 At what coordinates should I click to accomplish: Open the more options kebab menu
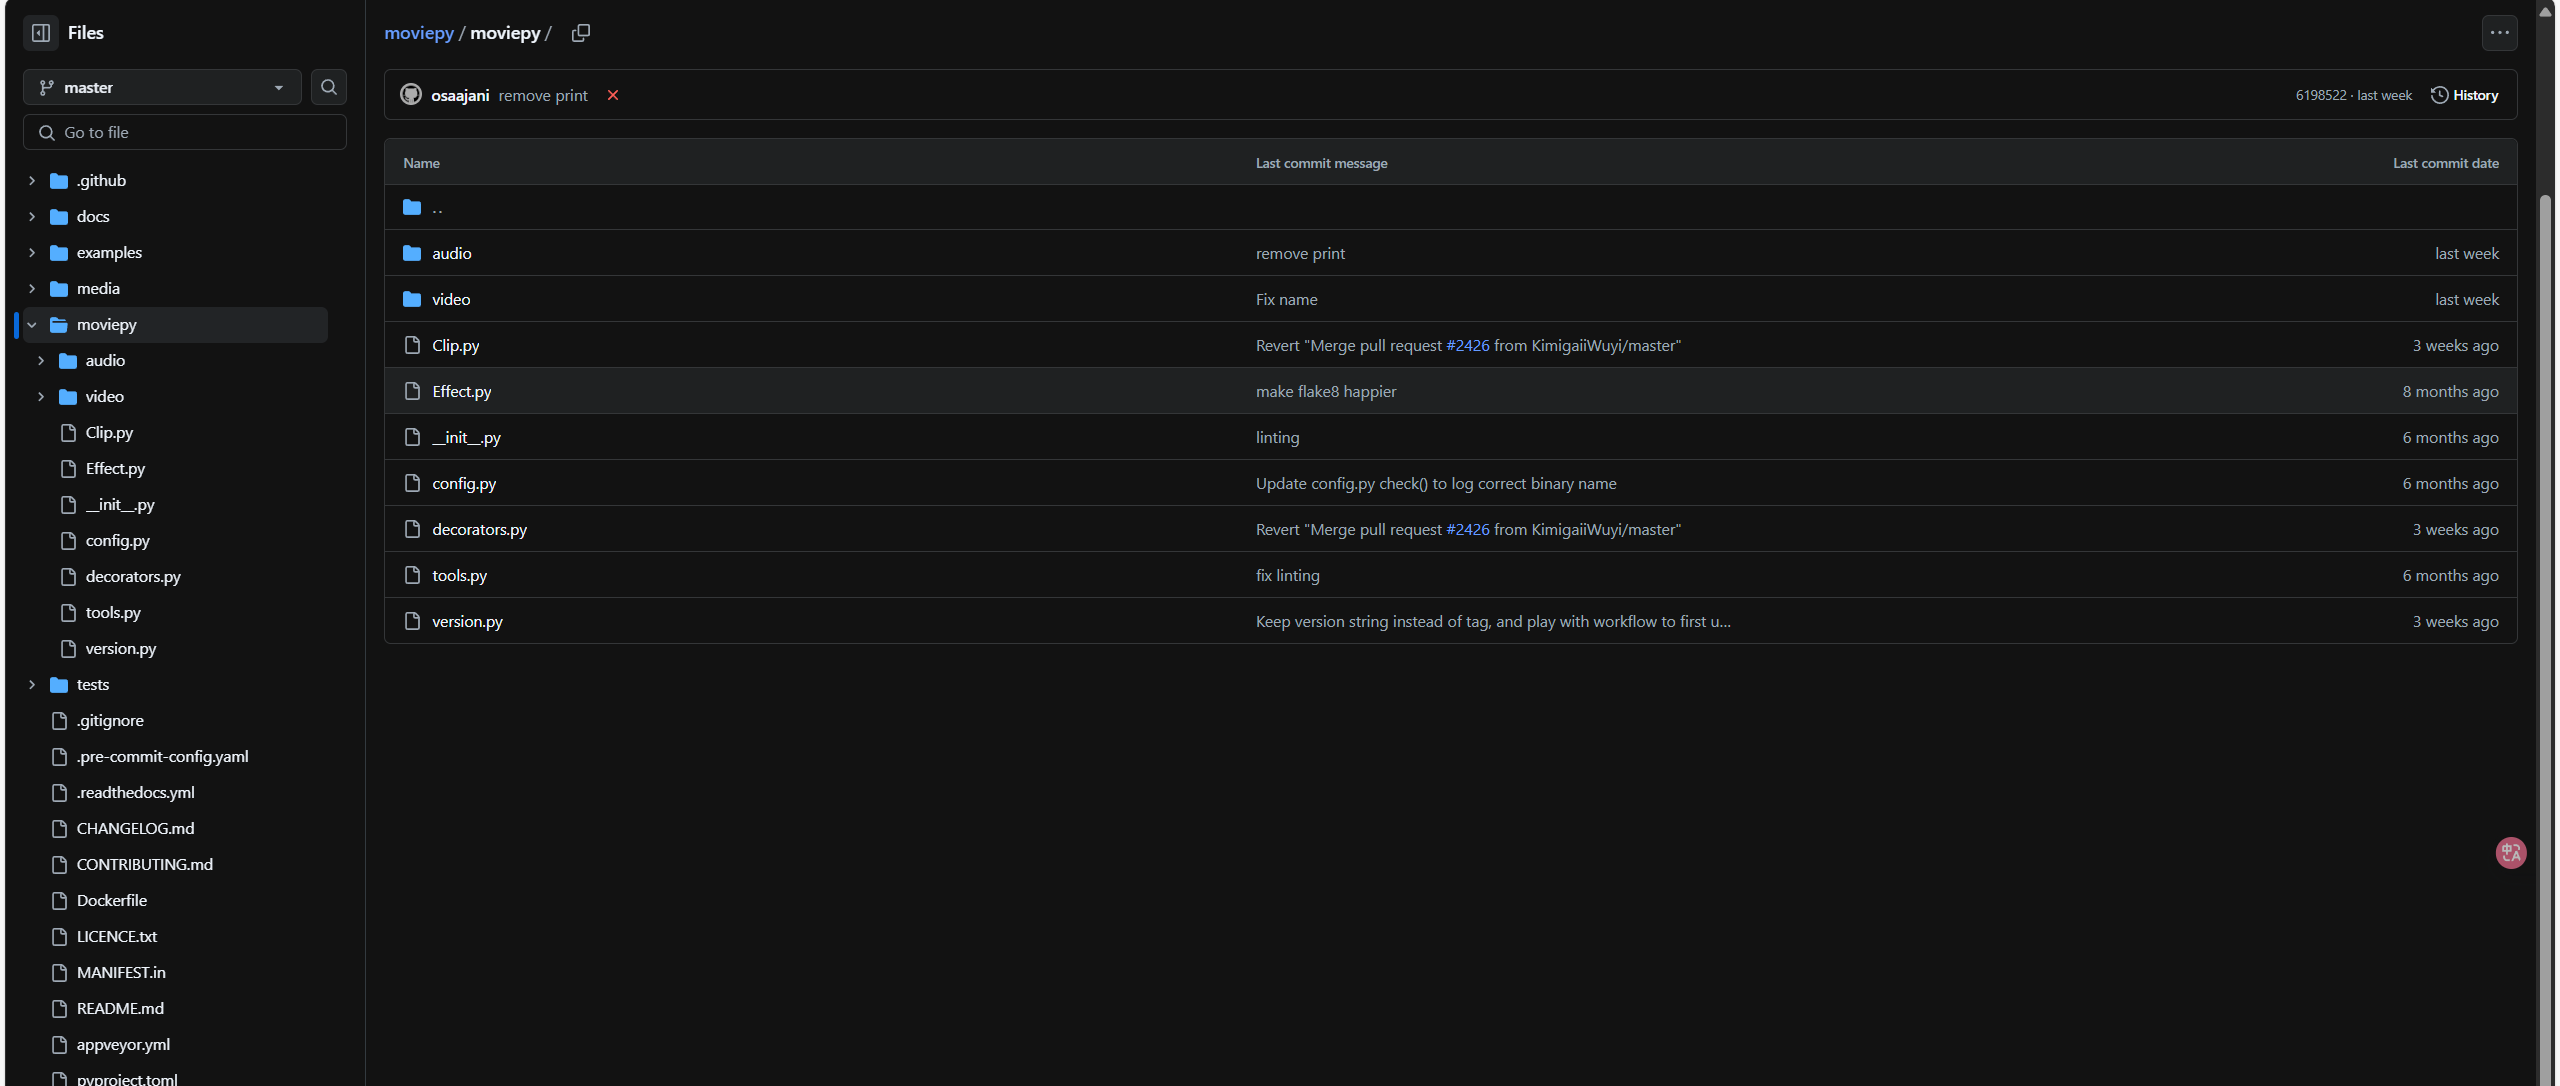tap(2499, 32)
